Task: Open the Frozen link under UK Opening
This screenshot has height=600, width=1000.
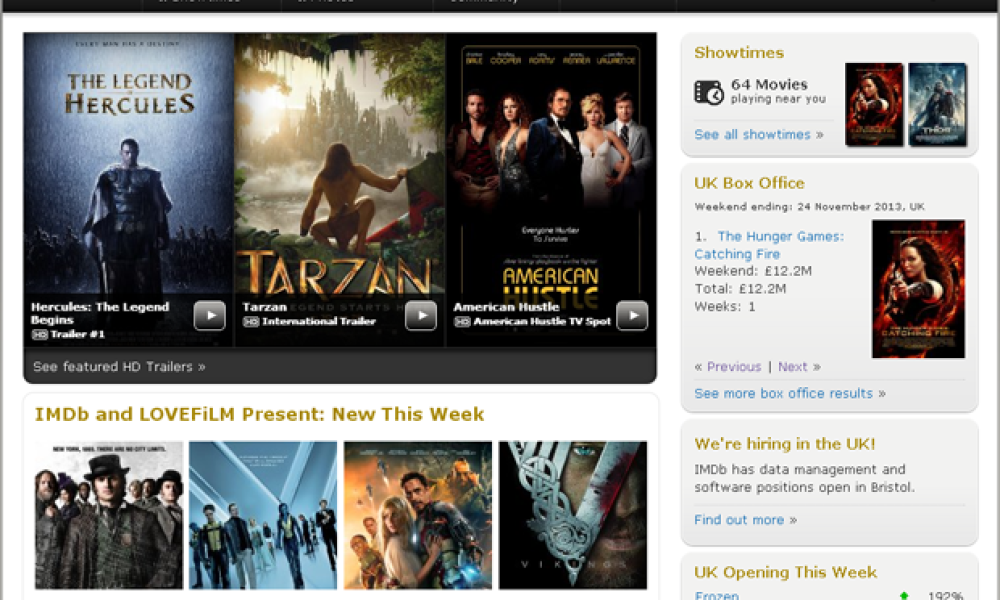Action: (x=716, y=596)
